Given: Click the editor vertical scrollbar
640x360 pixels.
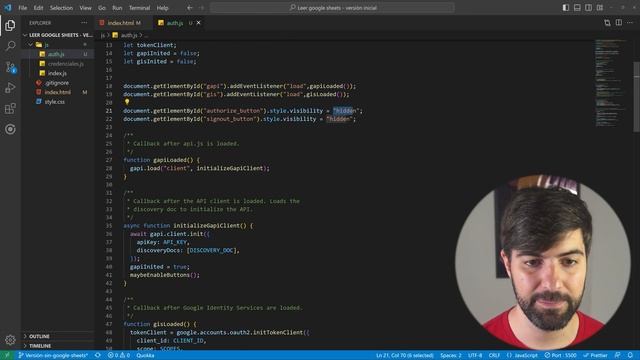Looking at the screenshot, I should tap(637, 97).
